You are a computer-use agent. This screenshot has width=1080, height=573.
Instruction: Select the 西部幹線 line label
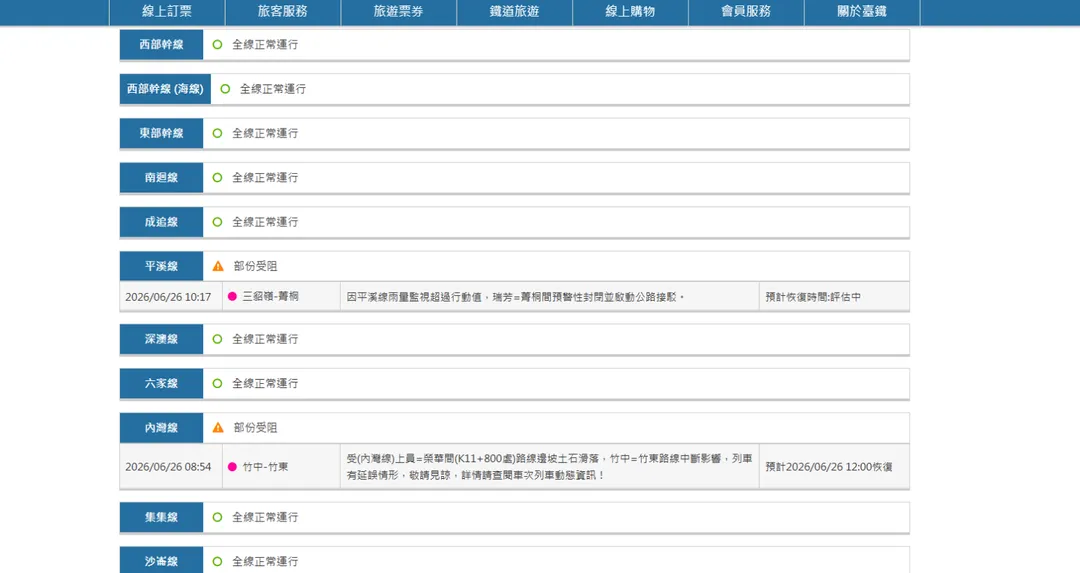[x=161, y=45]
